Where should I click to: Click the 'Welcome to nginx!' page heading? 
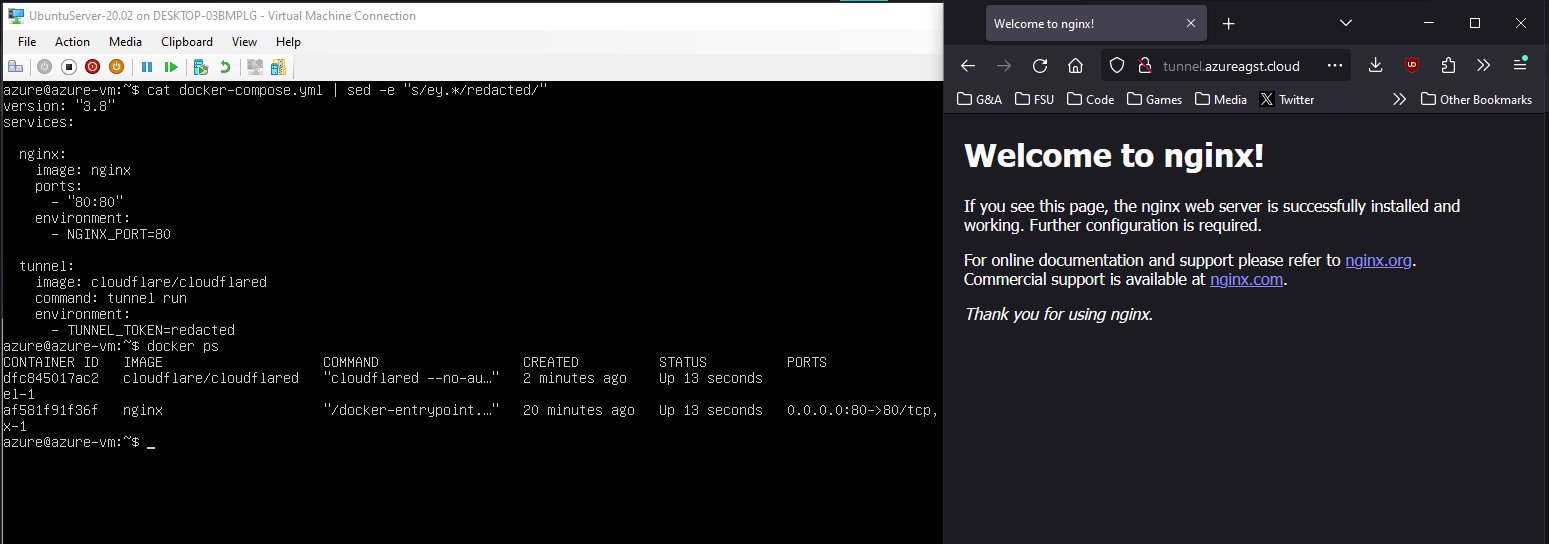pyautogui.click(x=1114, y=155)
